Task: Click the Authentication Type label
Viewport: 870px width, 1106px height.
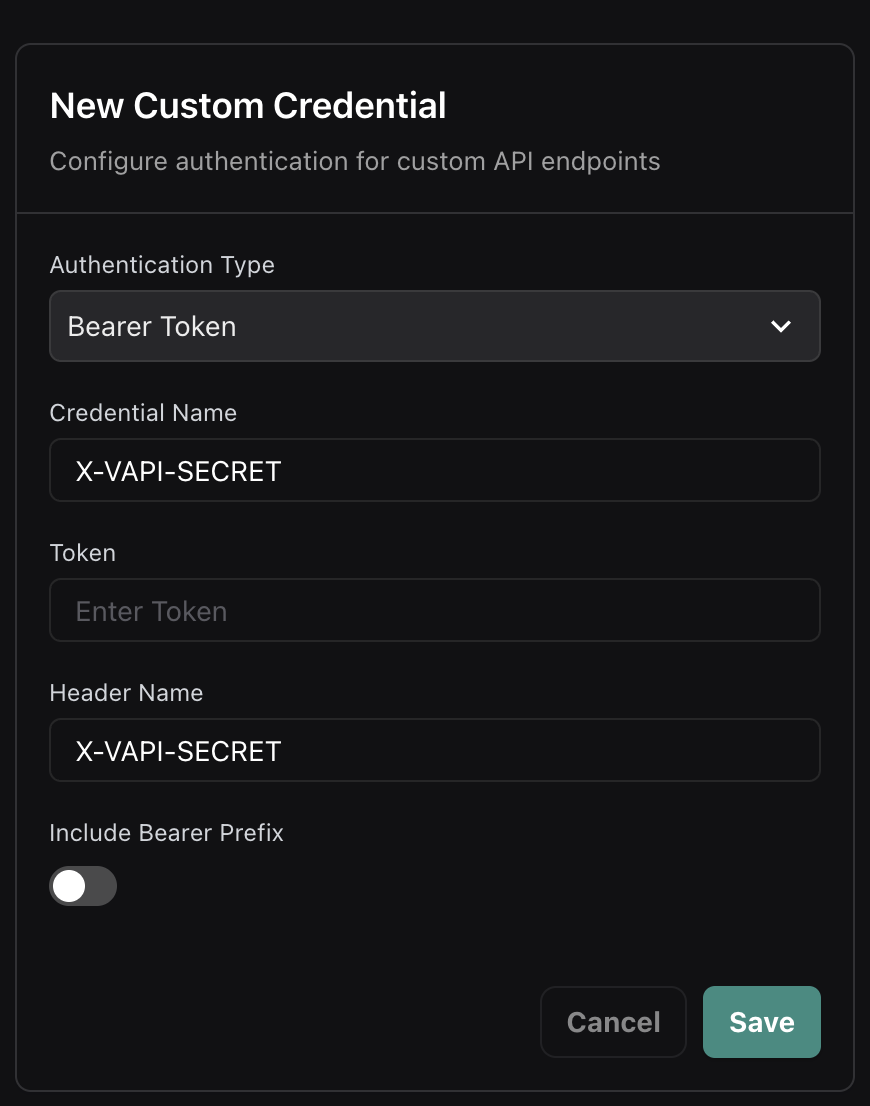Action: (x=162, y=265)
